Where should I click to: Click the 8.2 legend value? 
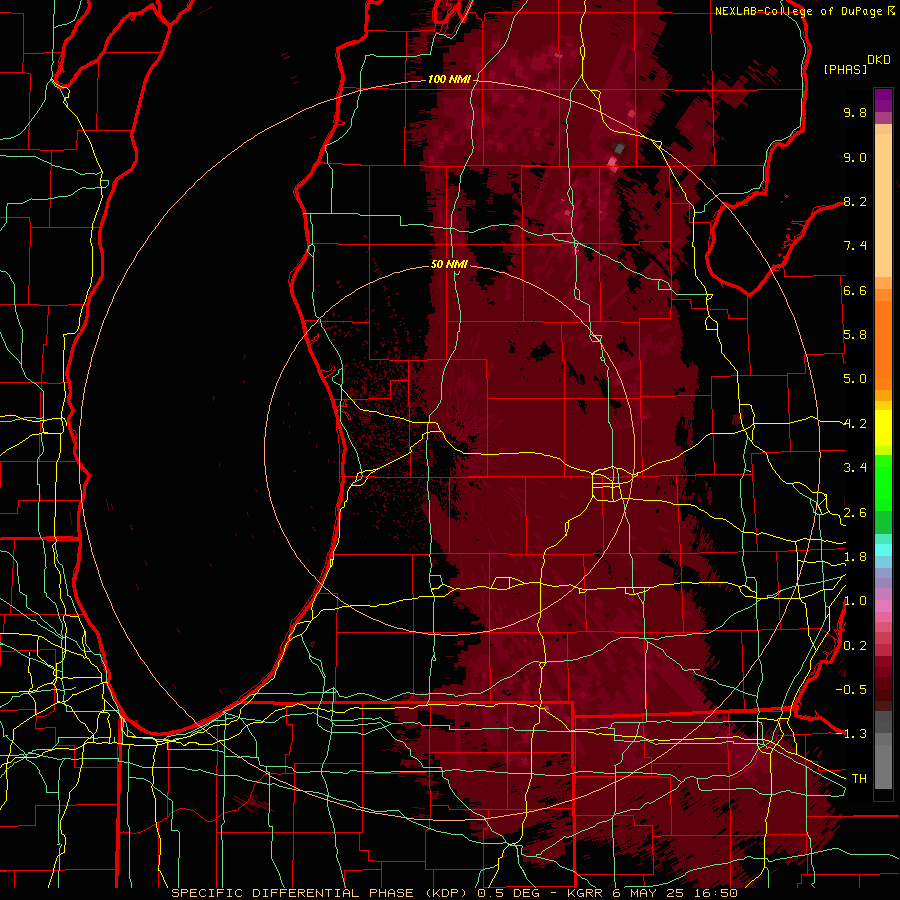[x=855, y=201]
